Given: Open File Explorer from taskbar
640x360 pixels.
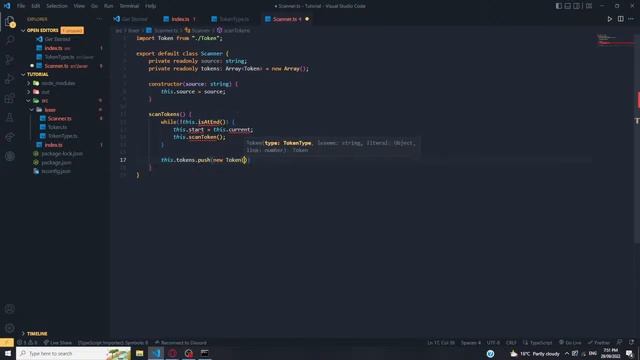Looking at the screenshot, I should click(x=140, y=353).
